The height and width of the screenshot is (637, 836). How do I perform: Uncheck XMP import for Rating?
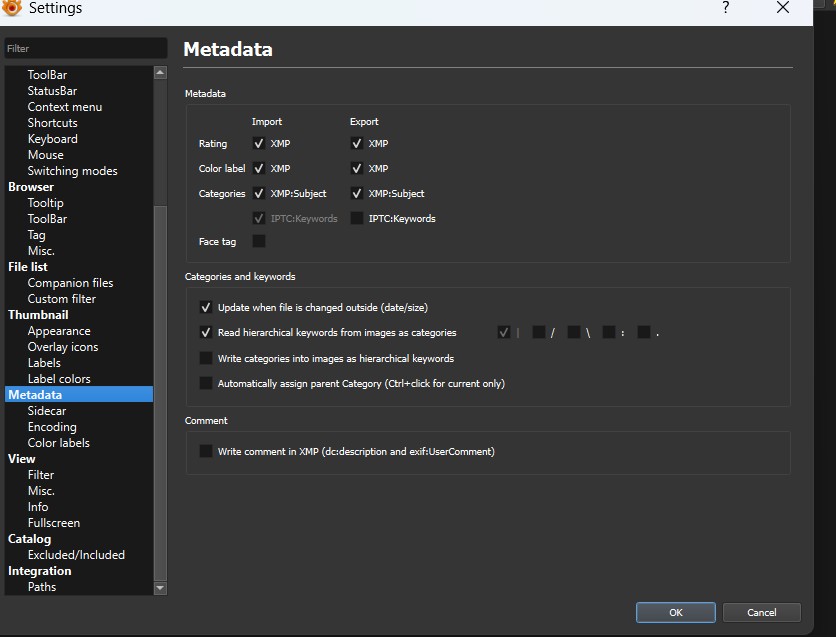(258, 143)
